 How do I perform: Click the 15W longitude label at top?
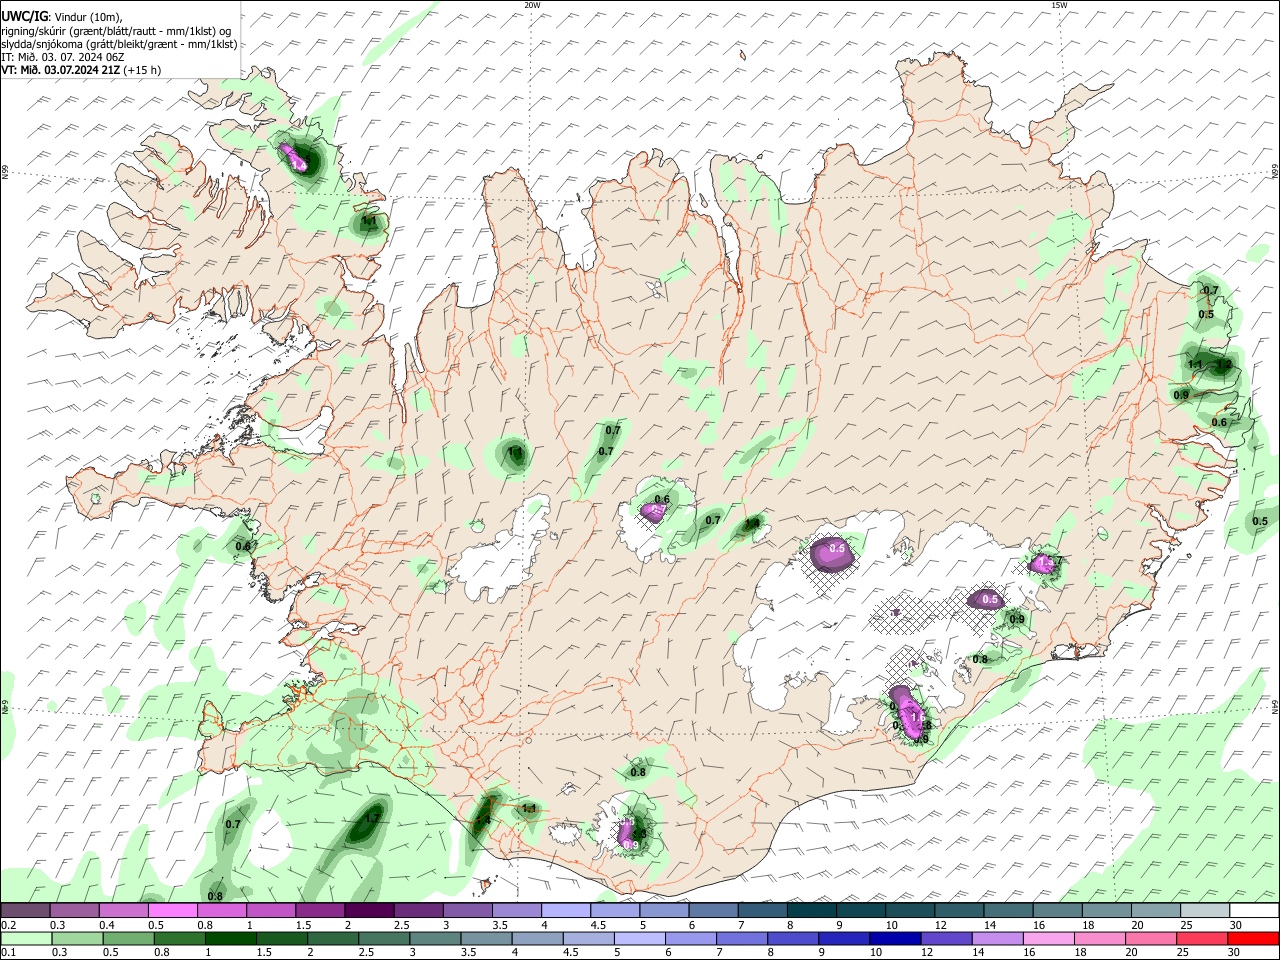coord(1059,5)
